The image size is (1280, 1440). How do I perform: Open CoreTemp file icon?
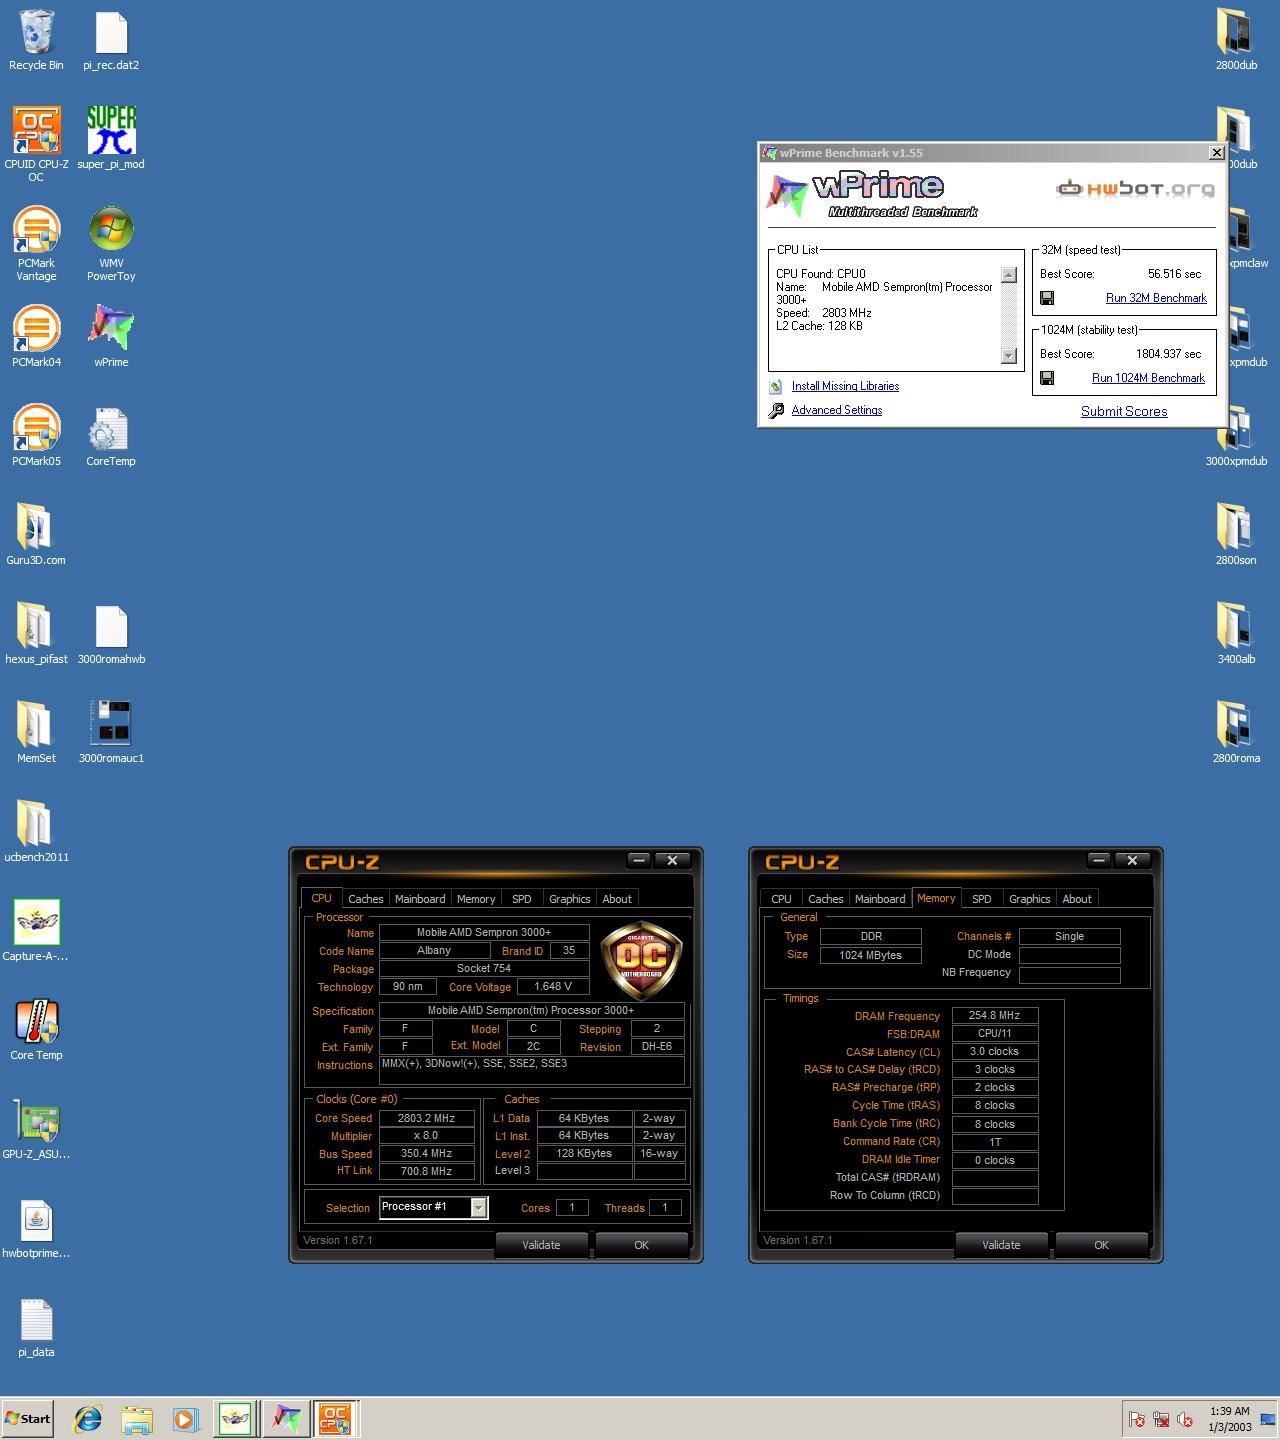click(111, 435)
